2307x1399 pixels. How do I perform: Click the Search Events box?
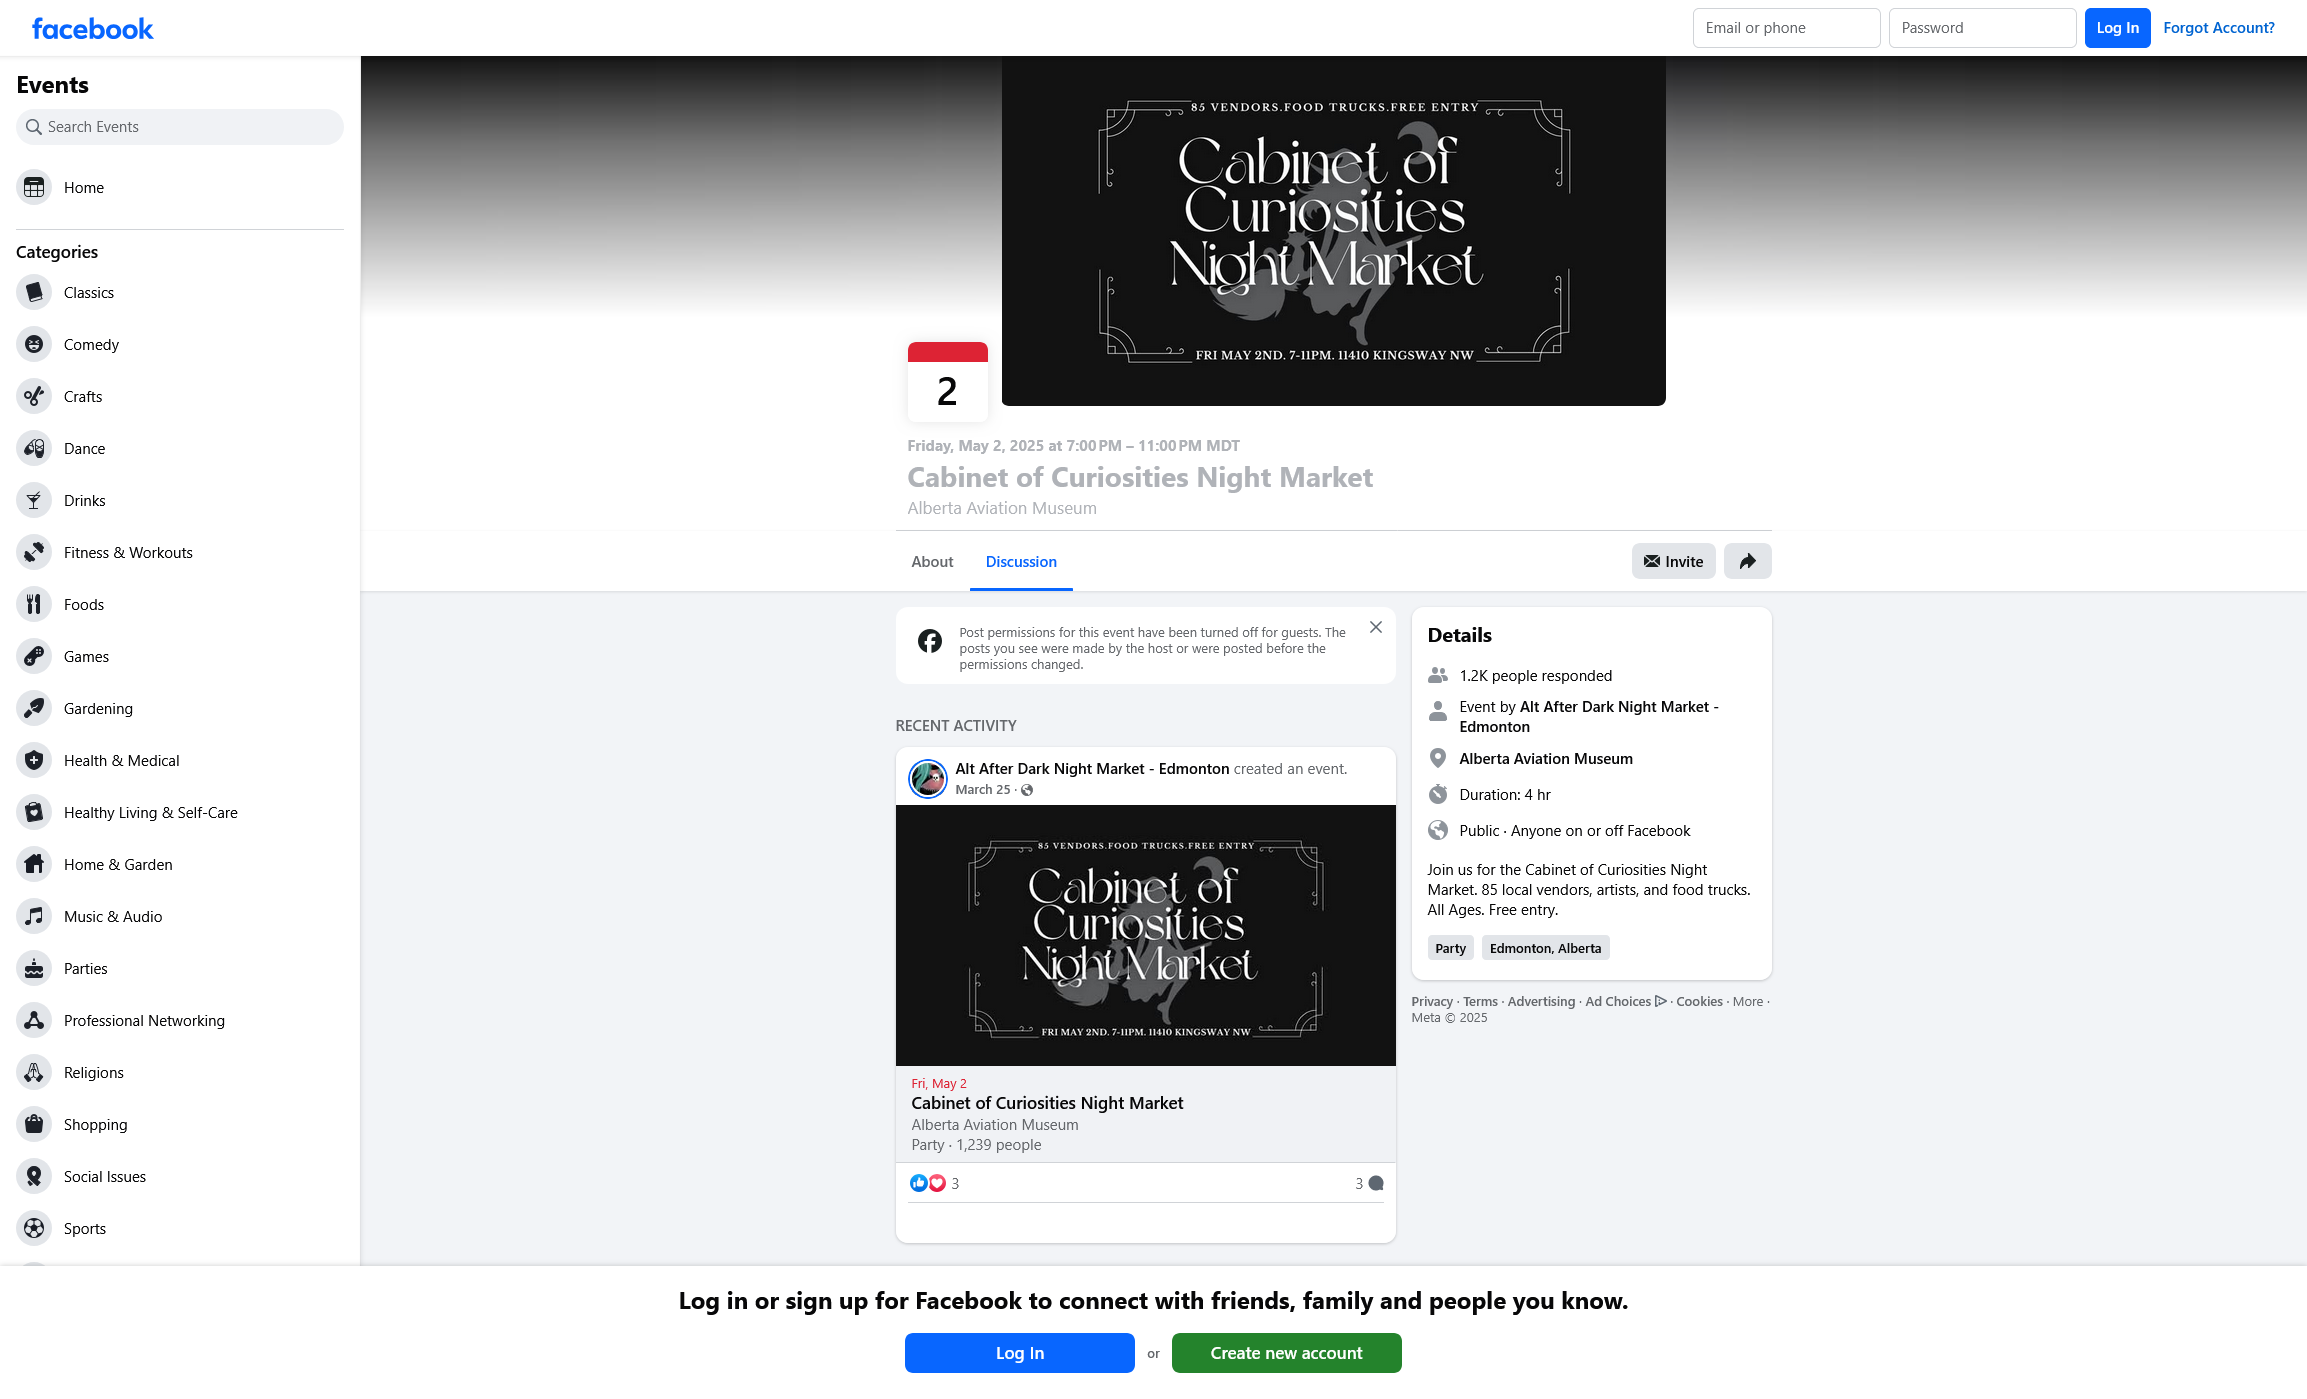coord(180,127)
